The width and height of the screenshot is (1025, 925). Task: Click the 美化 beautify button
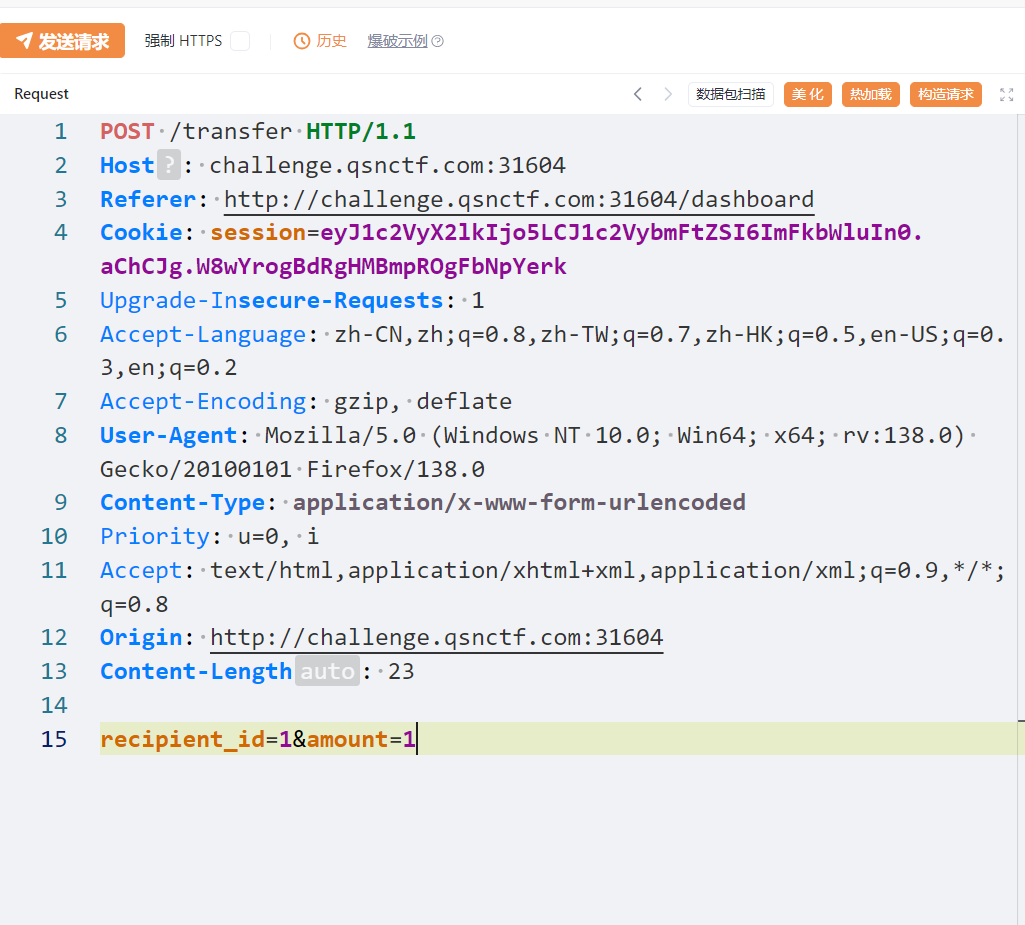point(807,94)
